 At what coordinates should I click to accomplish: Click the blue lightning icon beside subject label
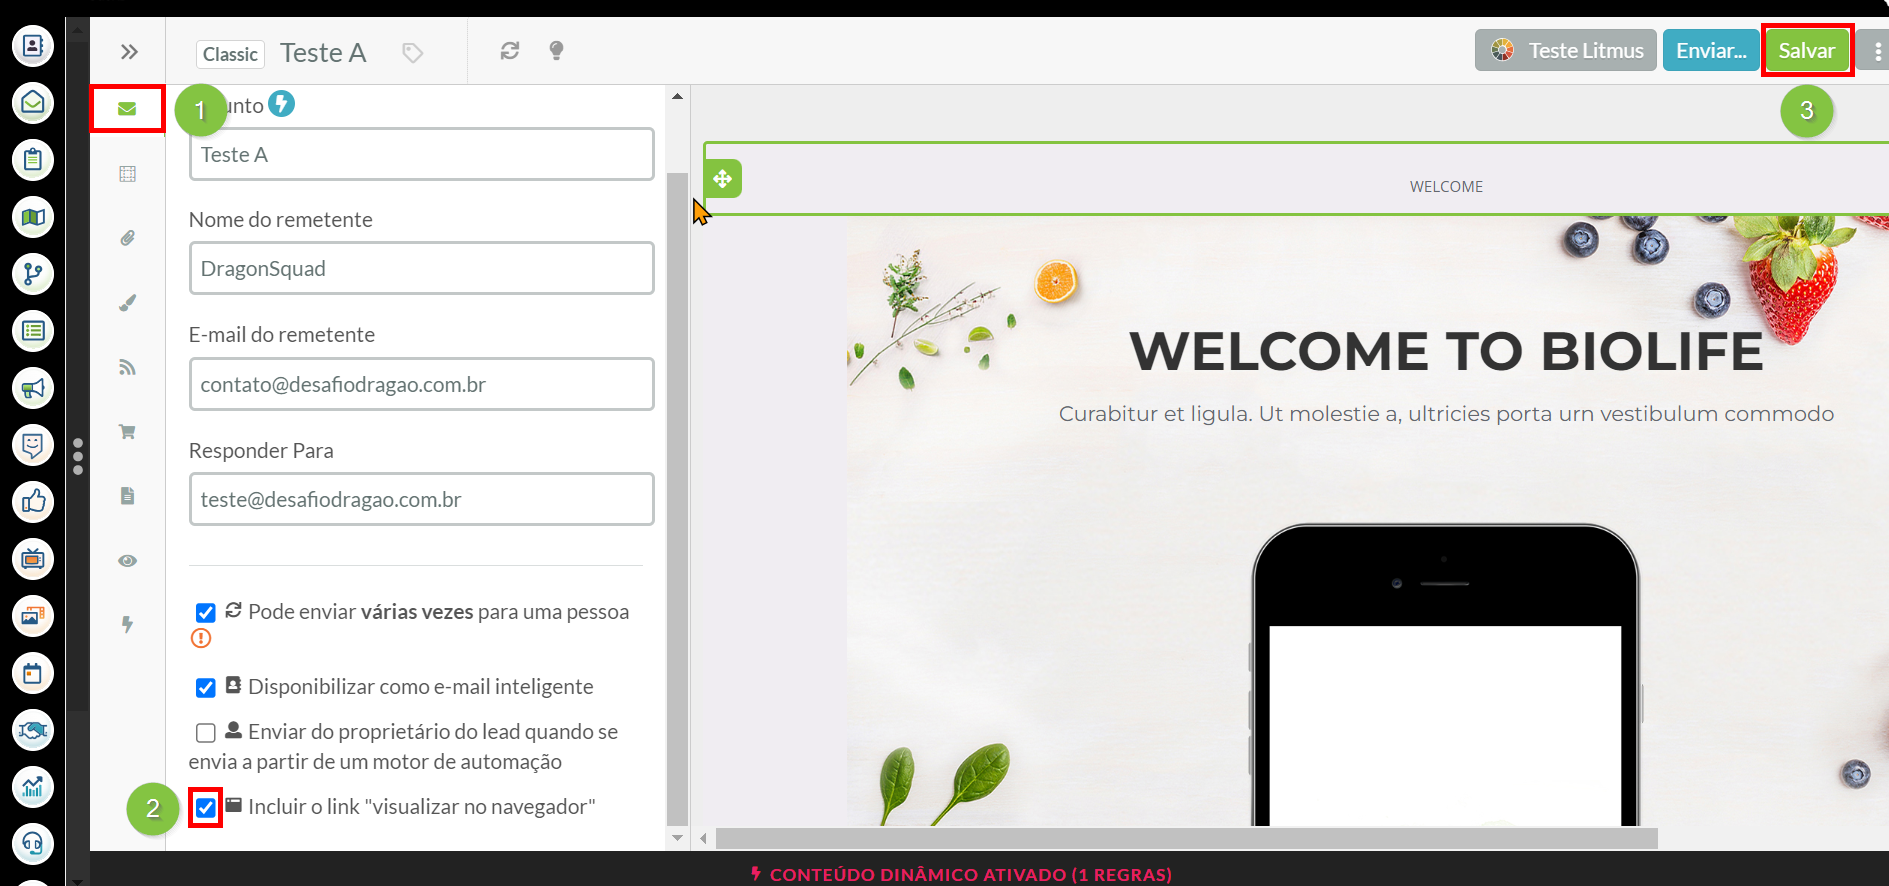282,104
